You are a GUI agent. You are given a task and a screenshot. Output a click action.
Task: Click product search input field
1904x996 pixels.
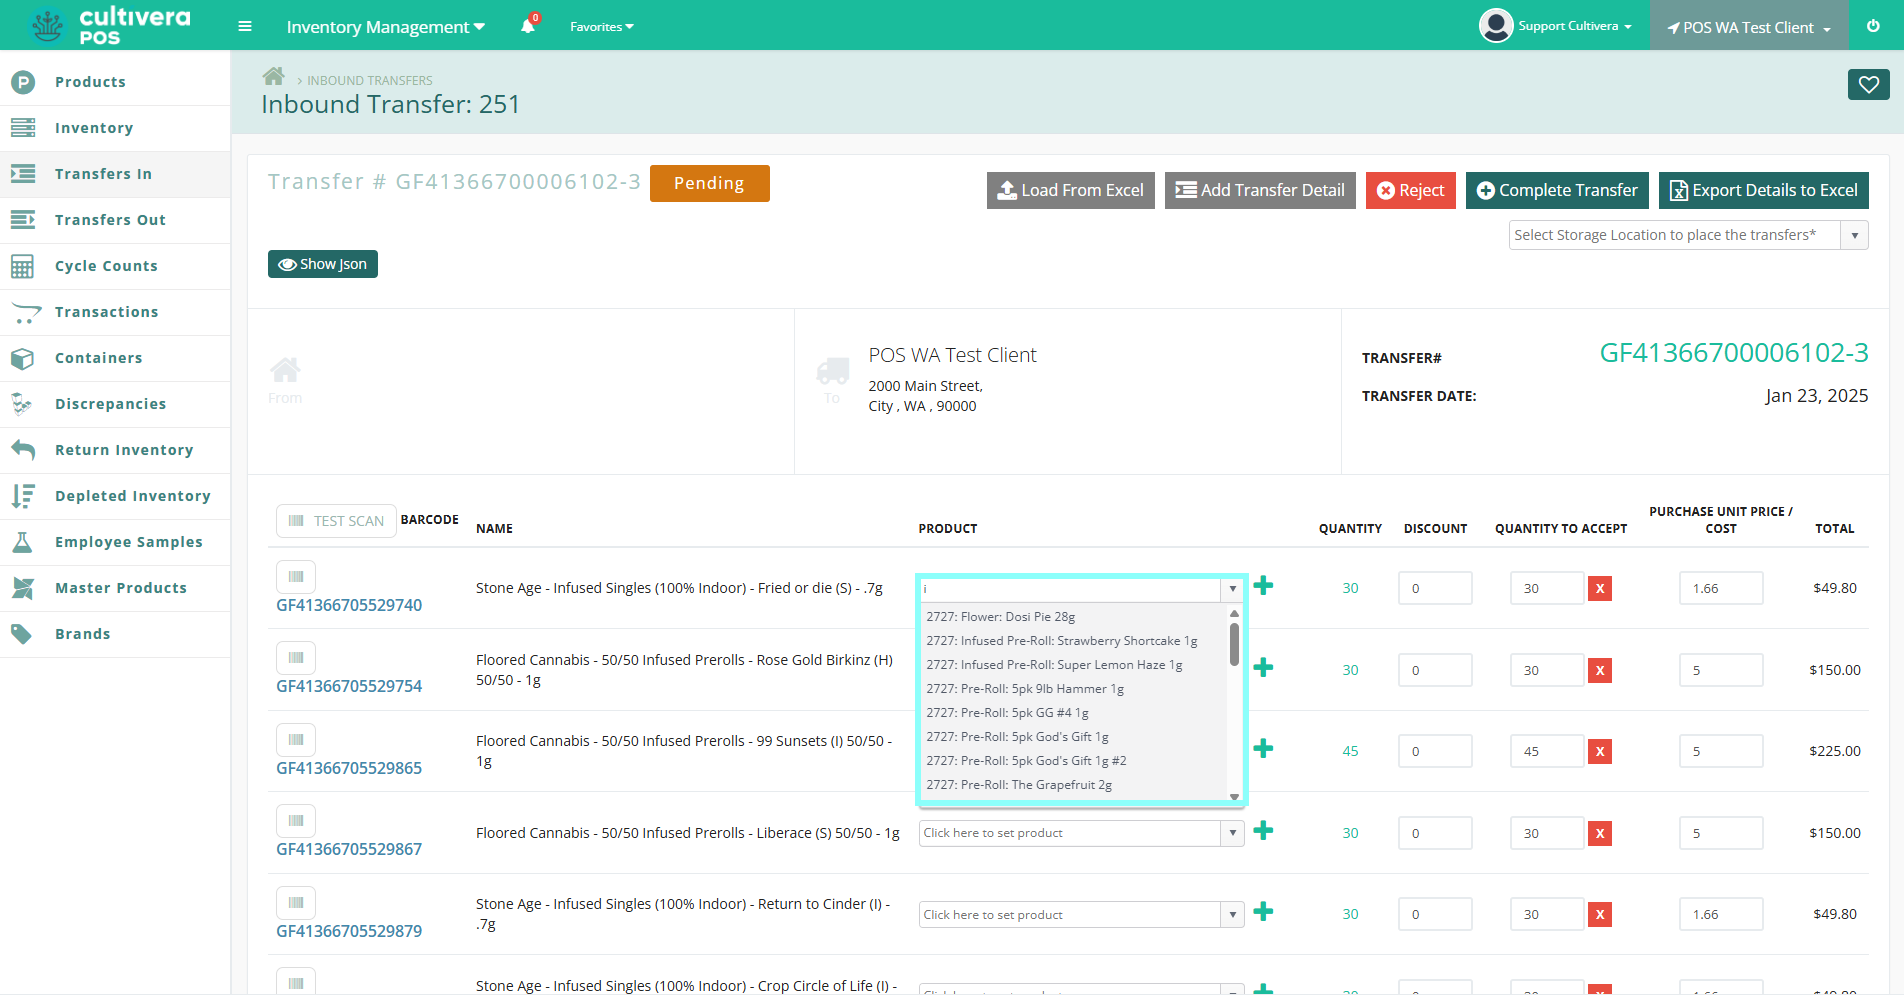(x=1070, y=589)
